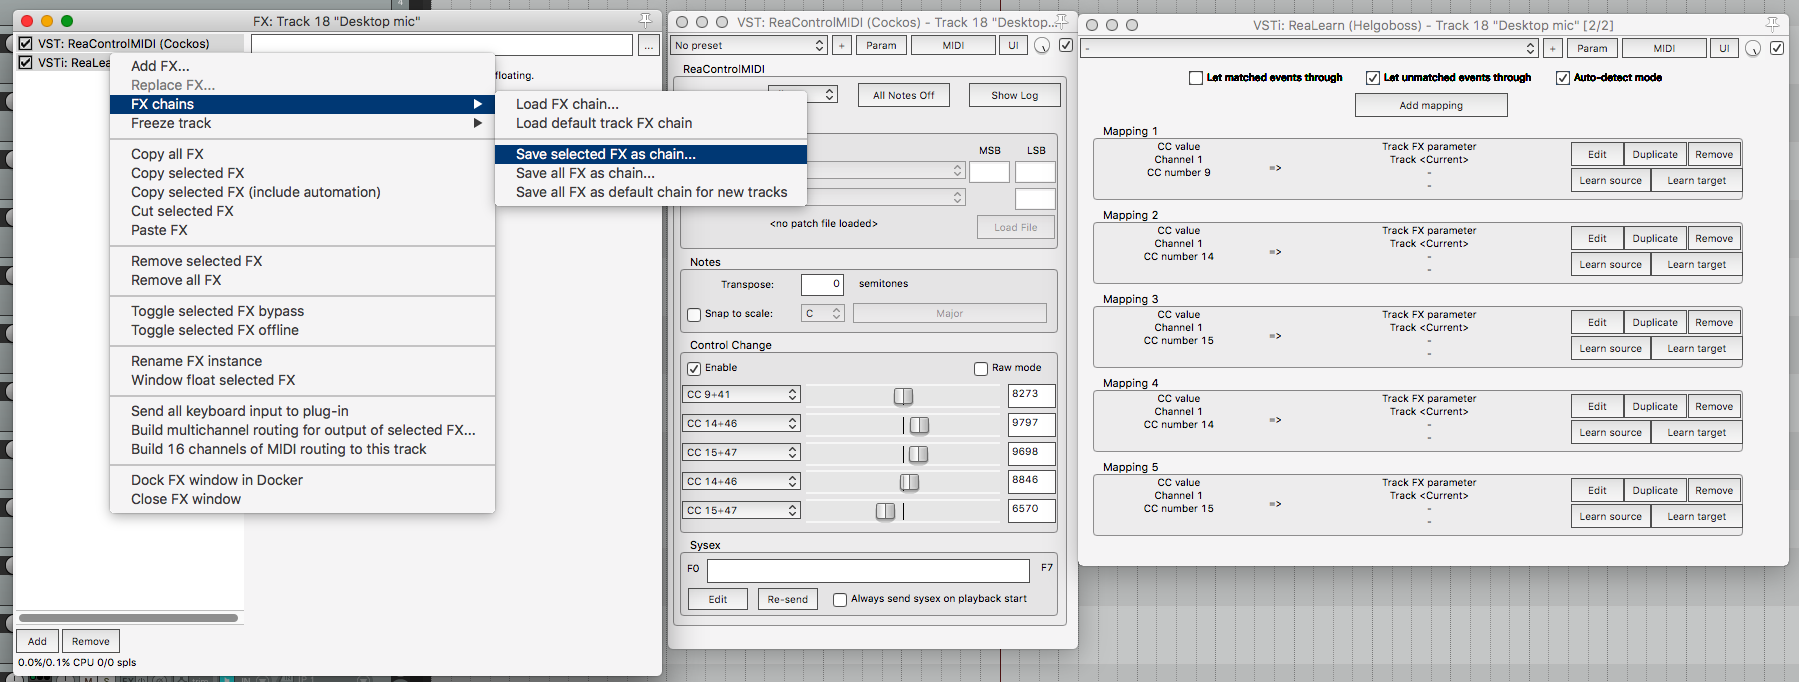Pin the ReaLearn plugin window
Image resolution: width=1799 pixels, height=682 pixels.
[x=1772, y=24]
